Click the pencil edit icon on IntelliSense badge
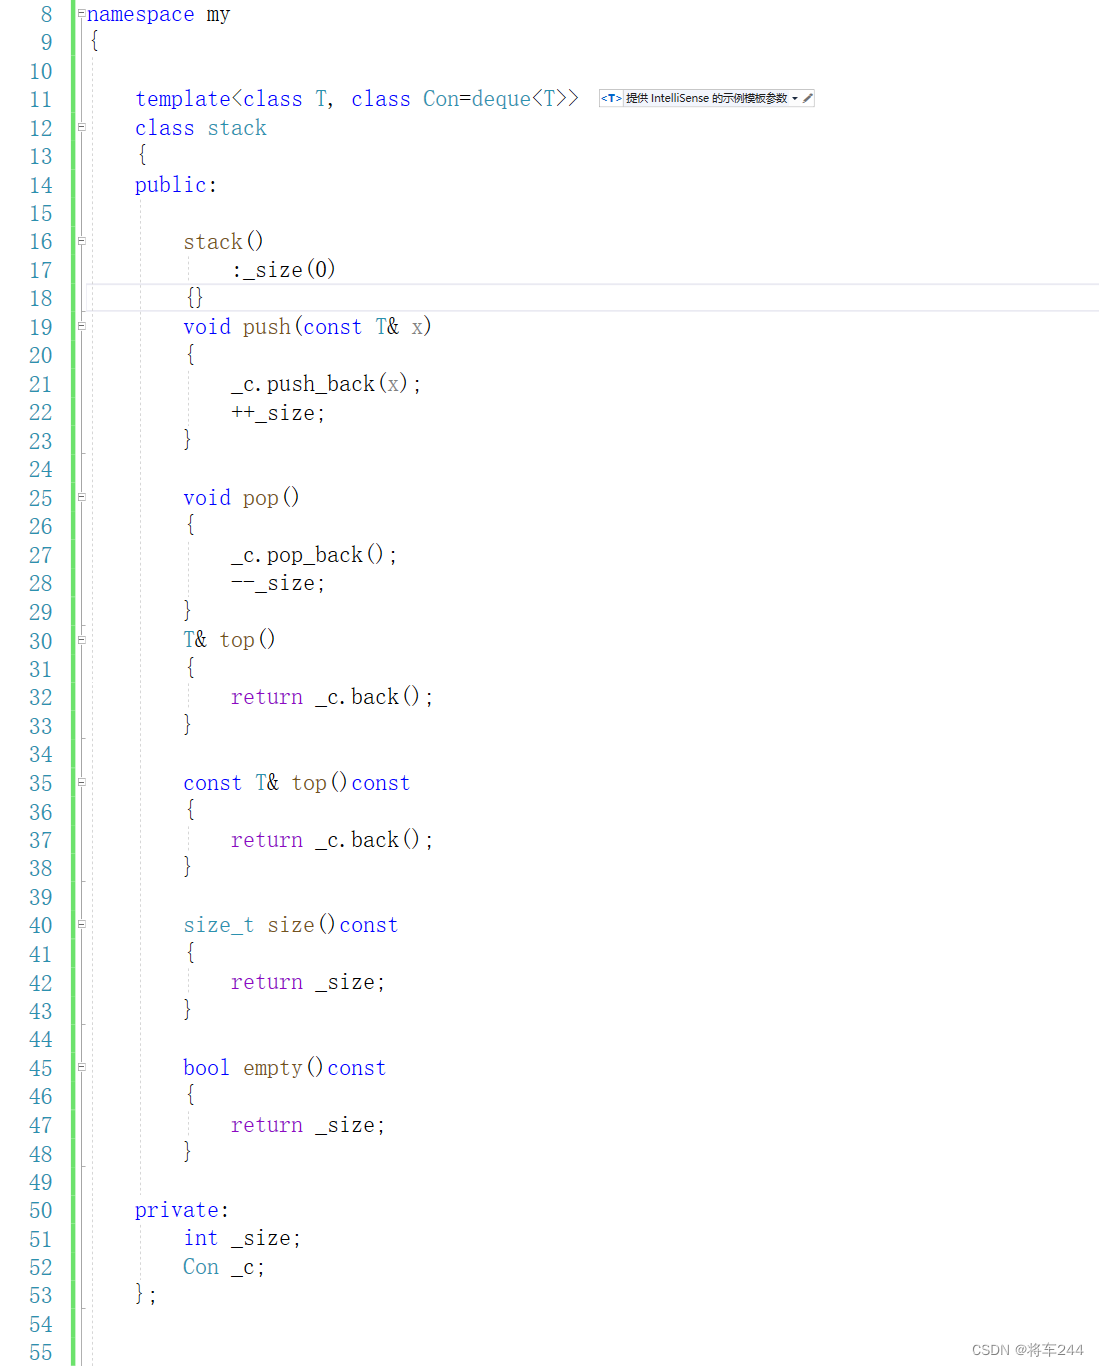The height and width of the screenshot is (1366, 1099). click(807, 98)
